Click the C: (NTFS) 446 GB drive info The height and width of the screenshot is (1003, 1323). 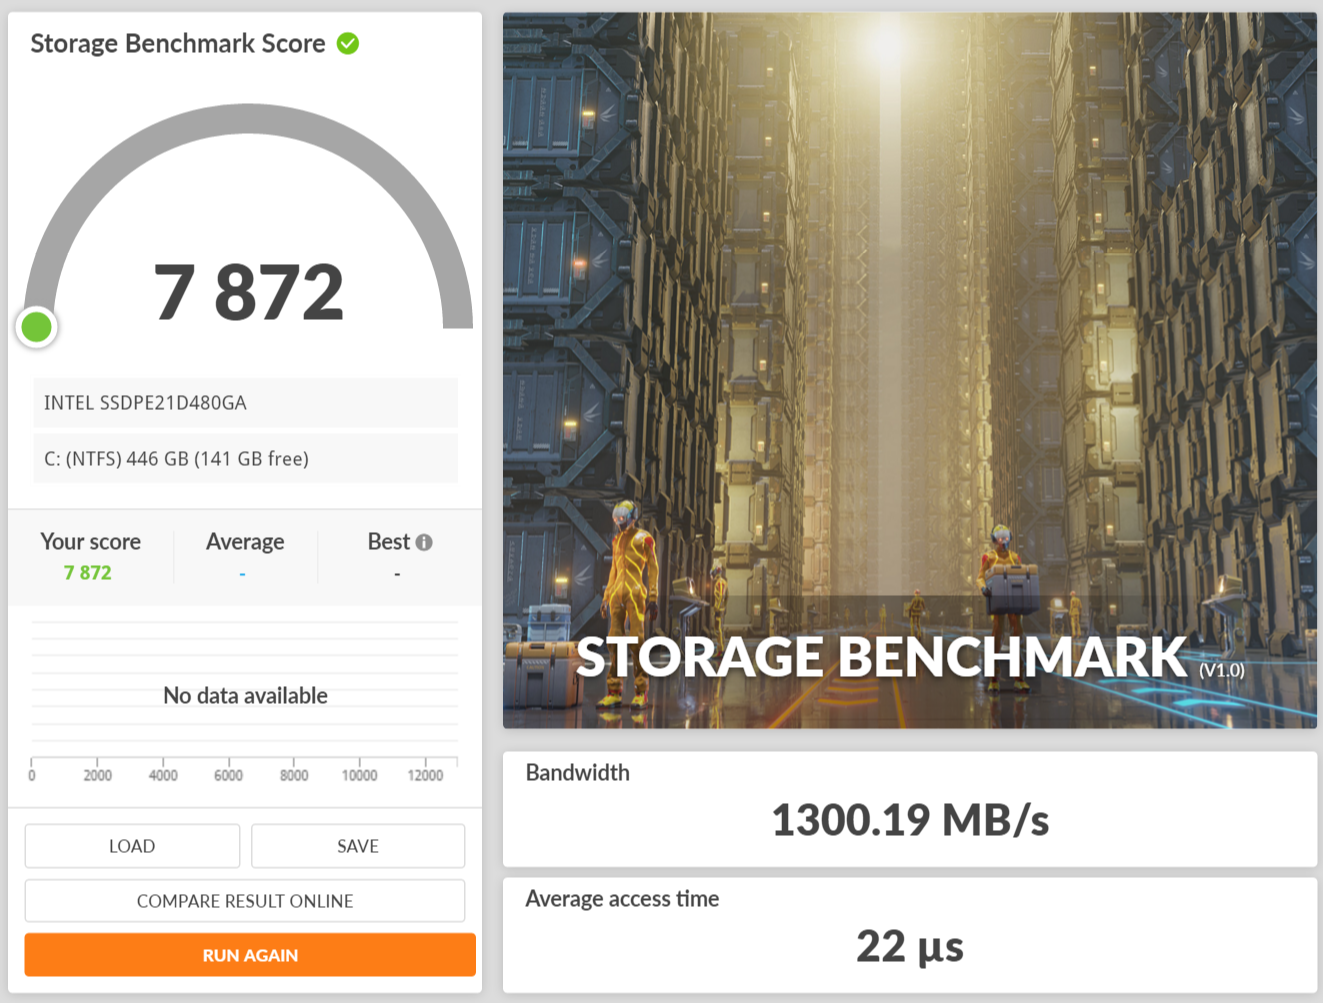click(x=246, y=458)
